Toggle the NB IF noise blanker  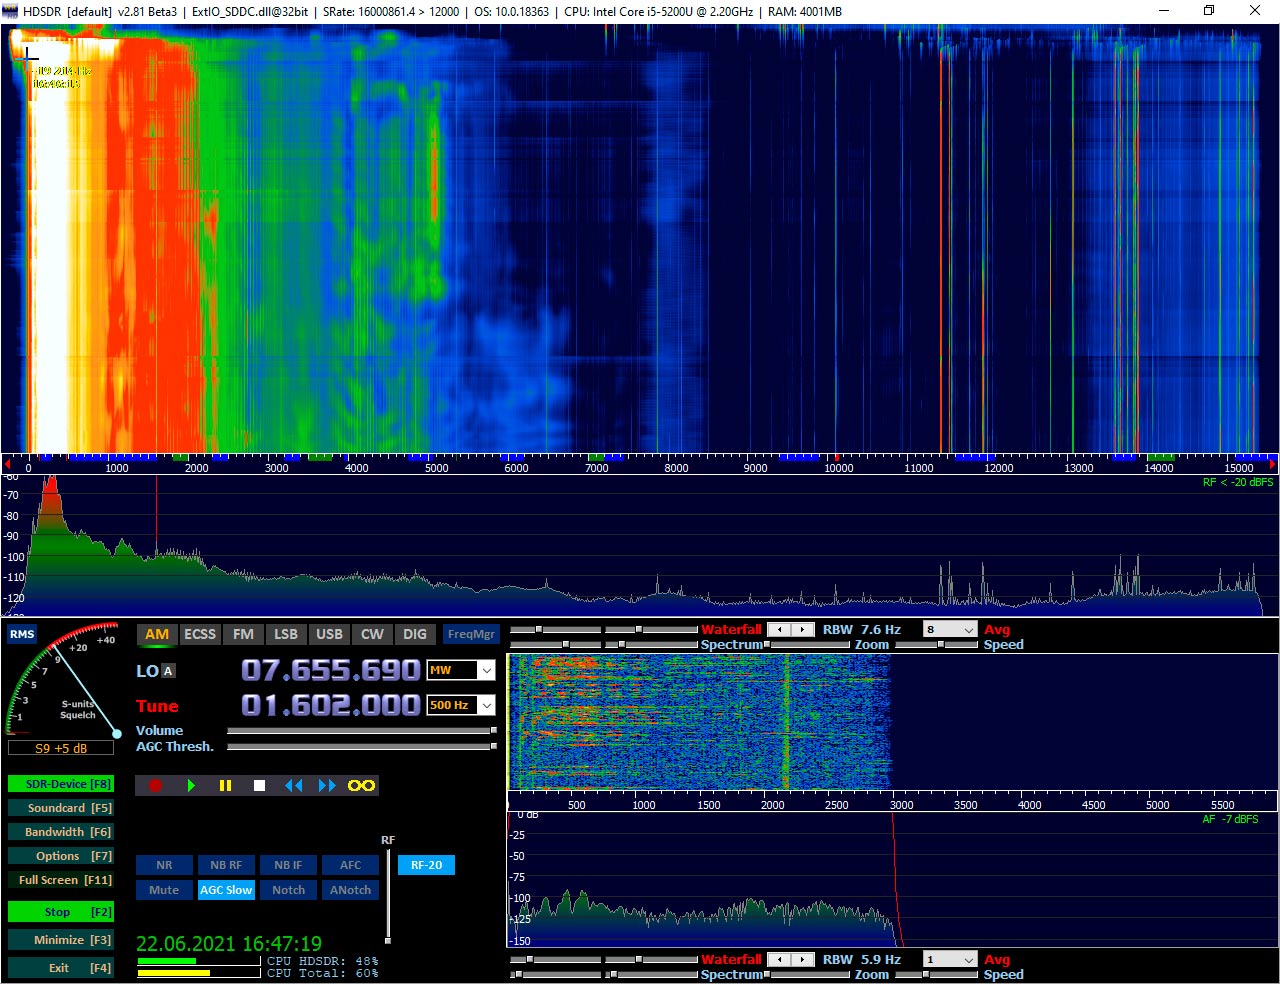(288, 865)
